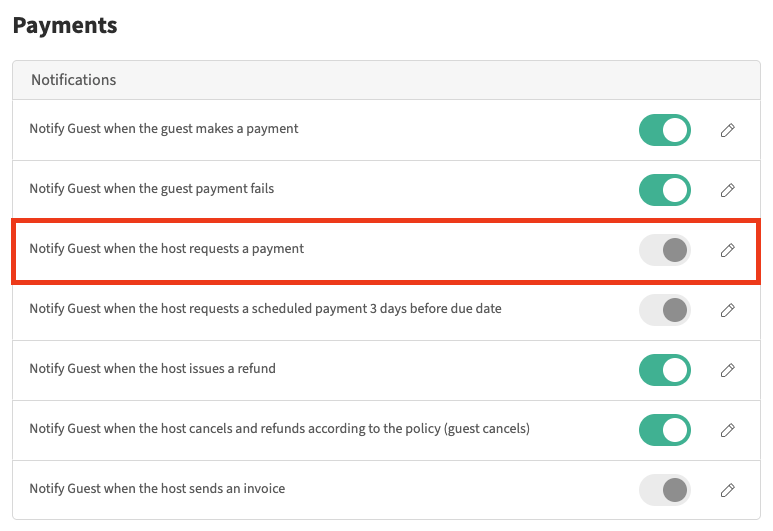Click the Notifications section header
The height and width of the screenshot is (531, 773).
[x=74, y=80]
